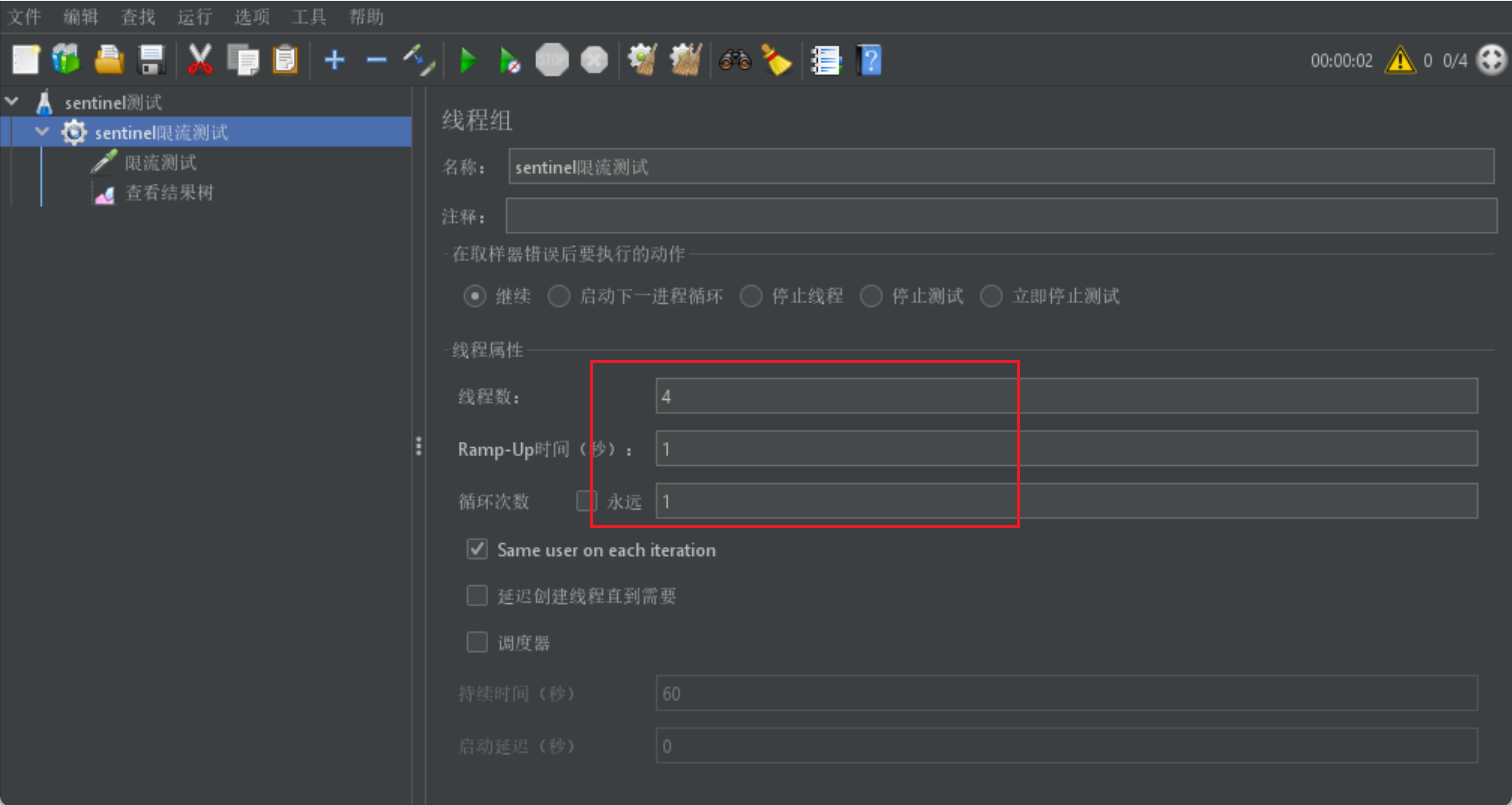This screenshot has height=805, width=1512.
Task: Open the 文件 menu
Action: [25, 17]
